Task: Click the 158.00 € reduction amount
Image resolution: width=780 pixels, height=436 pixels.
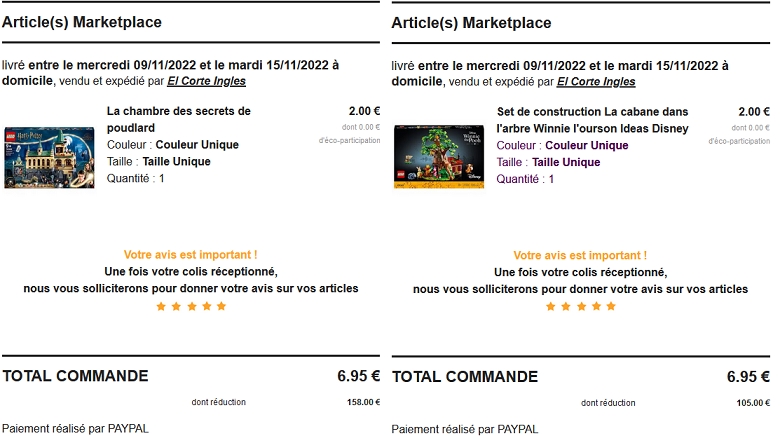Action: point(364,402)
